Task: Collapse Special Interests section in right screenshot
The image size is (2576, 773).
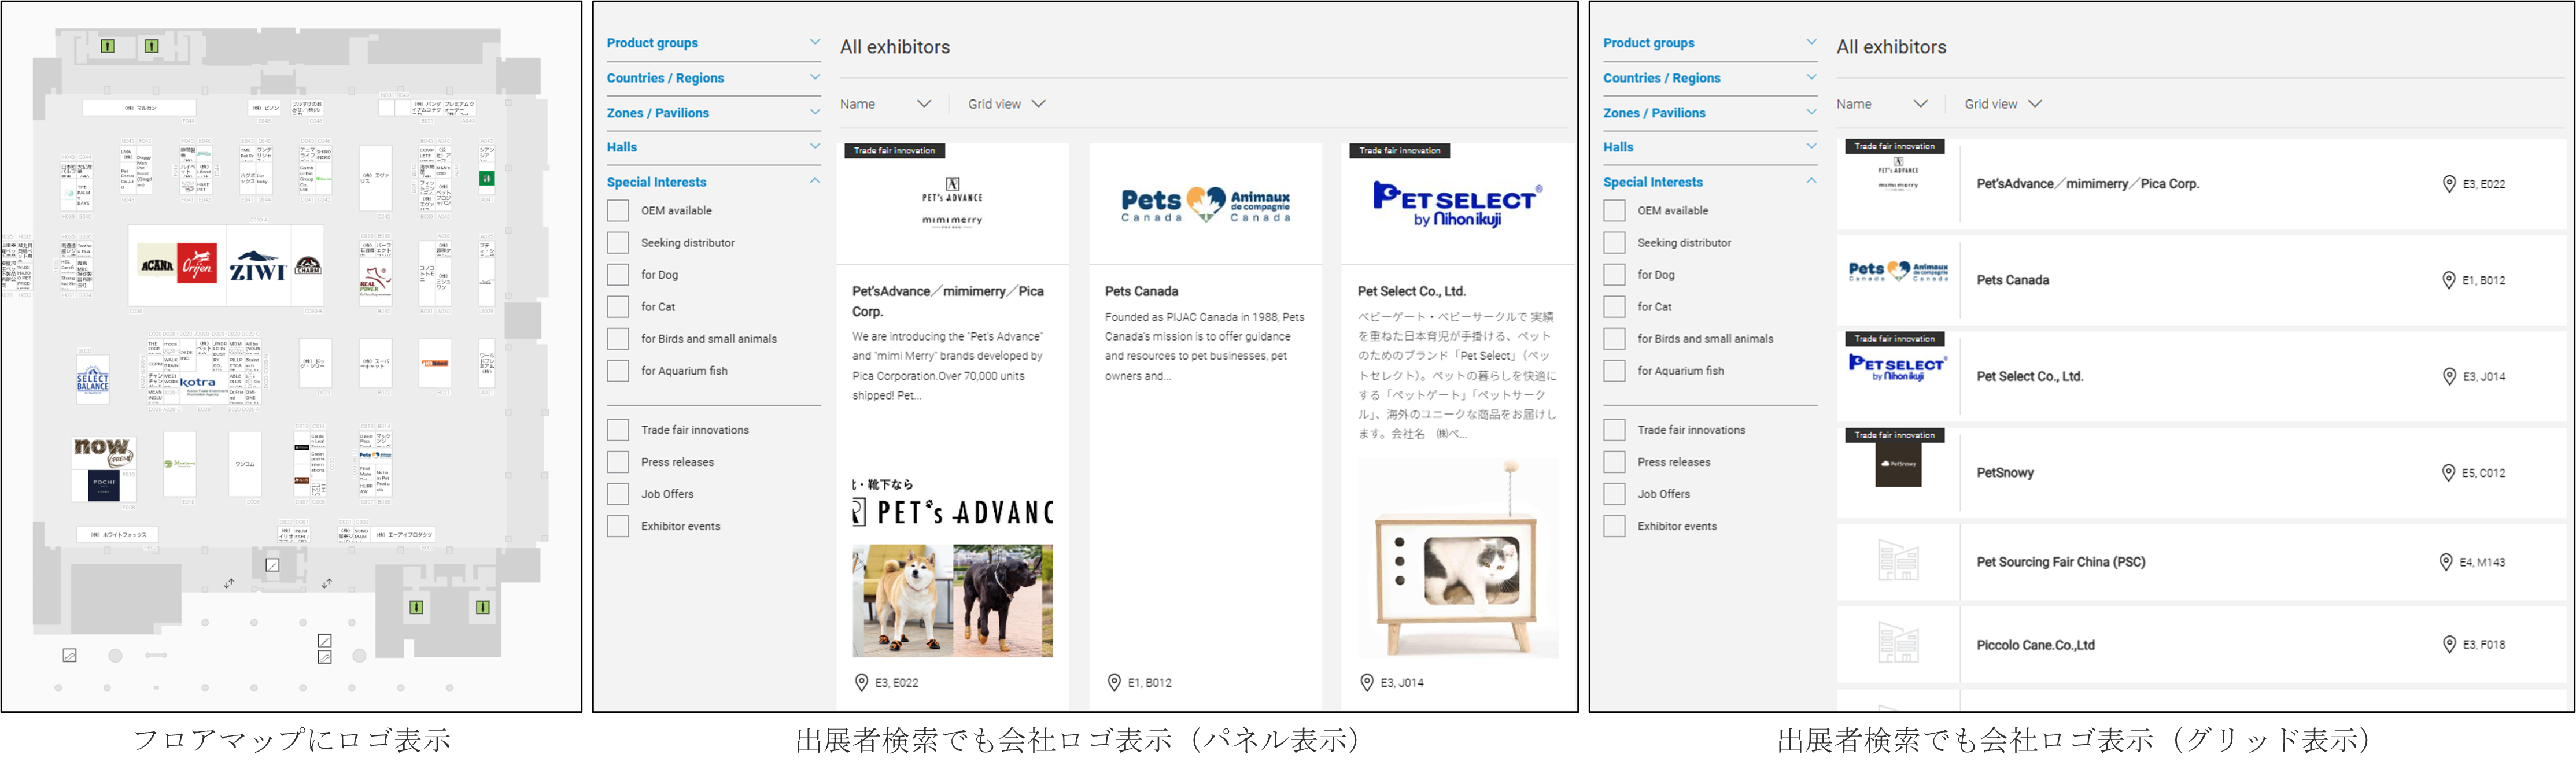Action: (1811, 182)
